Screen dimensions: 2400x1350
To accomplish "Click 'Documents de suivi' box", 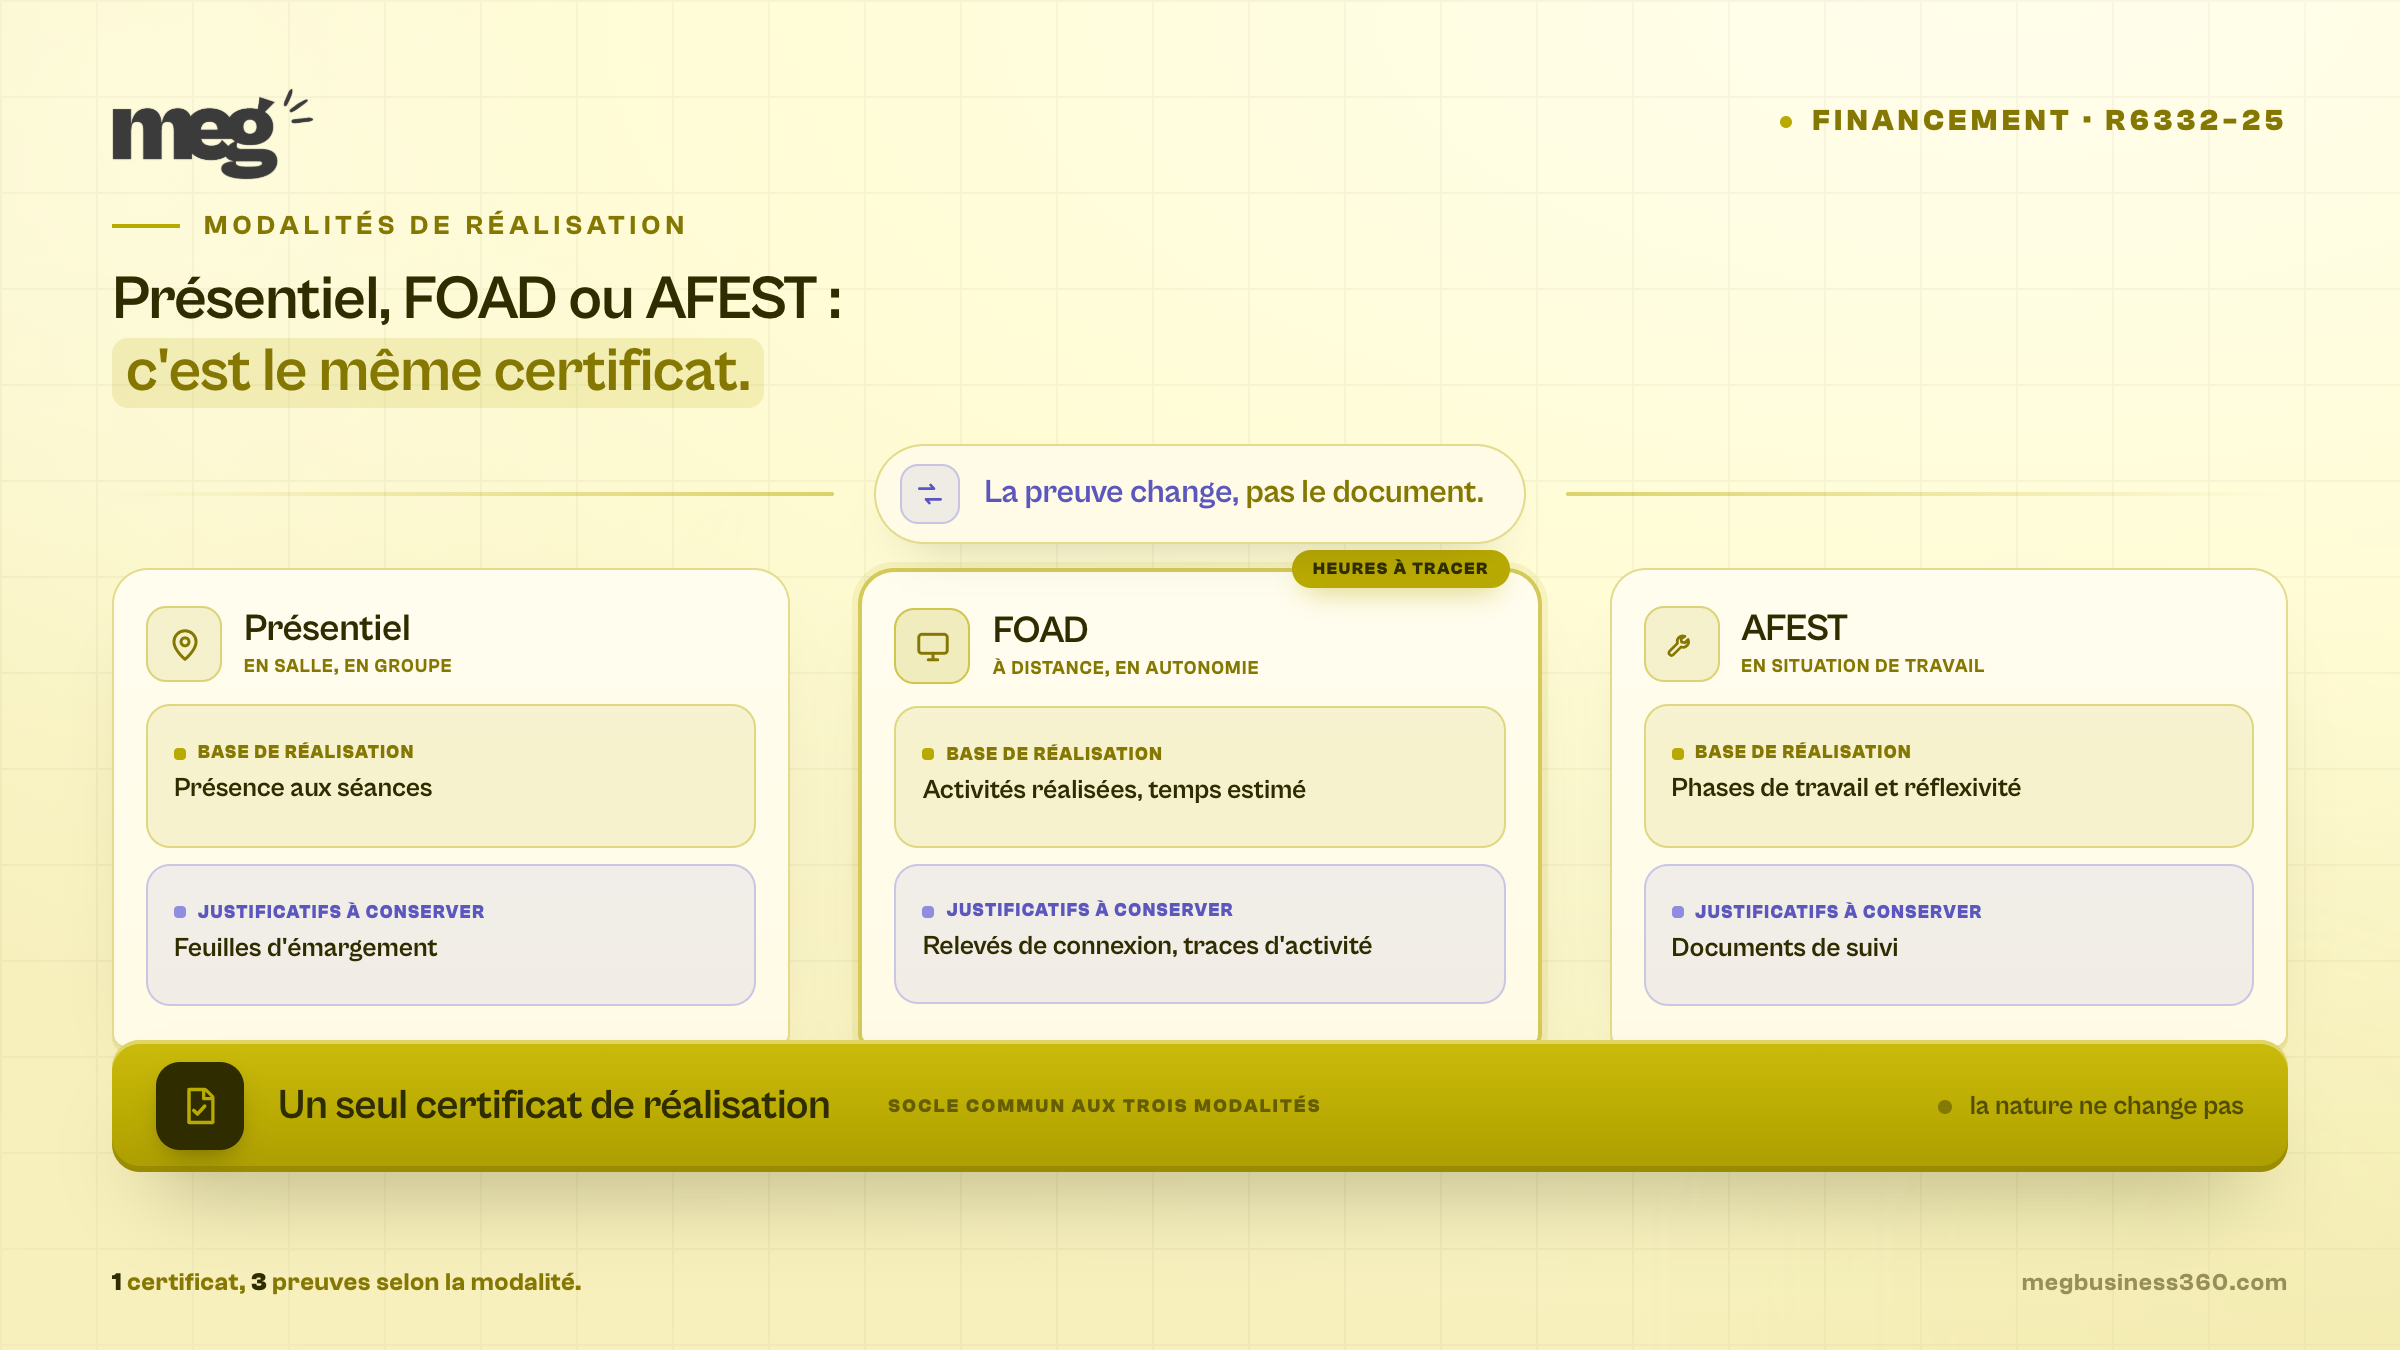I will pyautogui.click(x=1949, y=935).
